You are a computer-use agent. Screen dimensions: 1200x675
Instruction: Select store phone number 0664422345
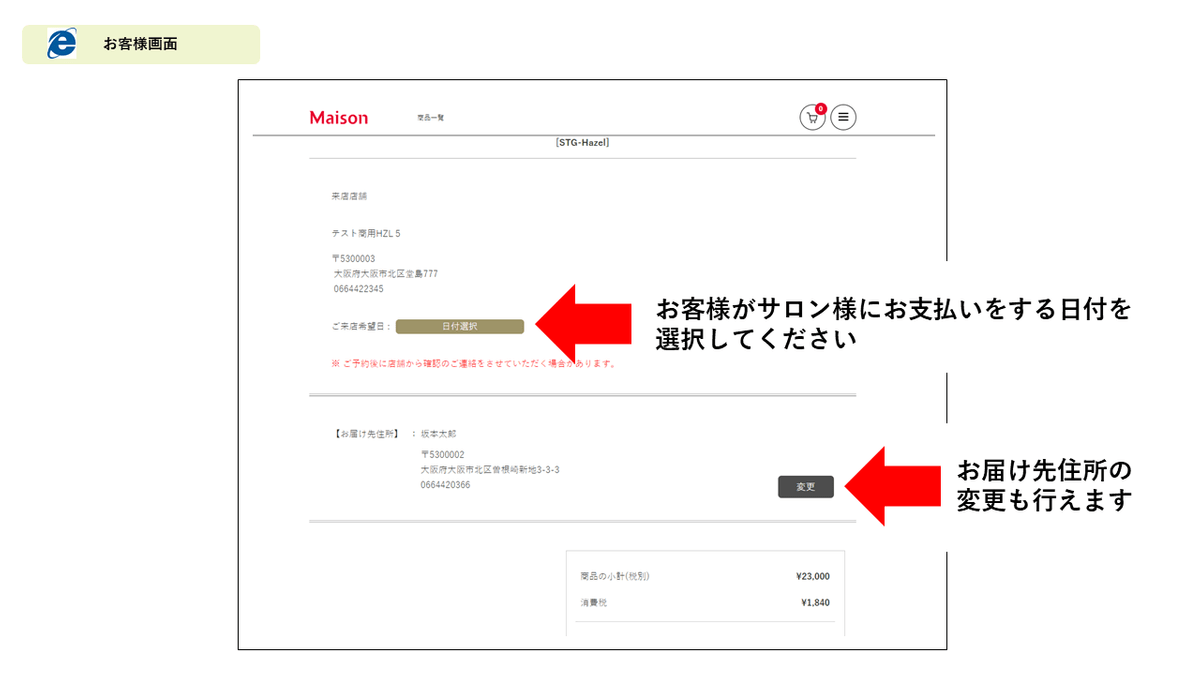(359, 288)
